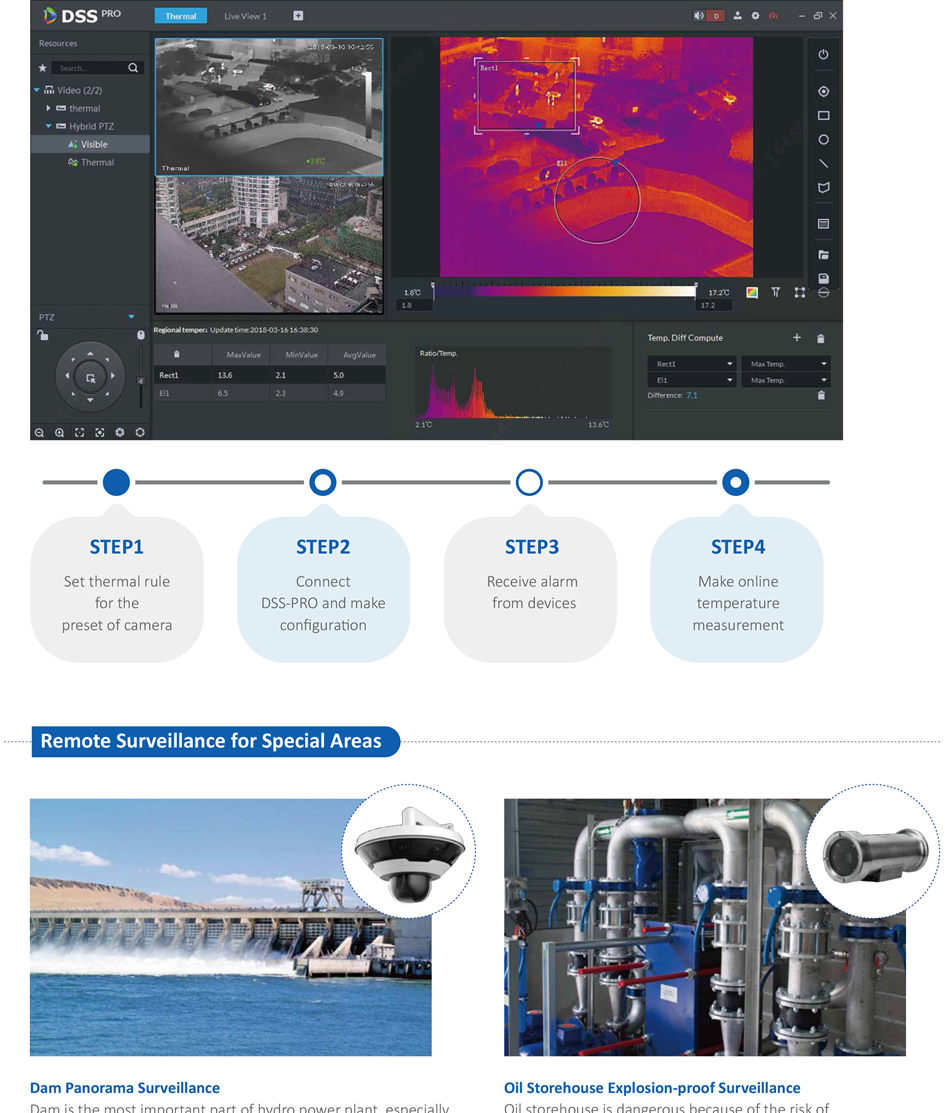Click the search magnifier icon

(x=133, y=68)
